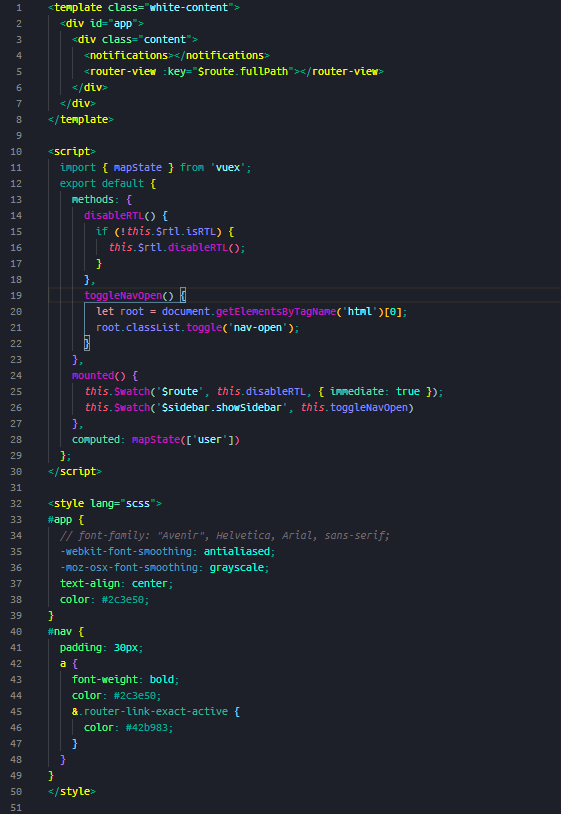This screenshot has width=561, height=814.
Task: Click the disableRTL method name on line 14
Action: pyautogui.click(x=114, y=215)
